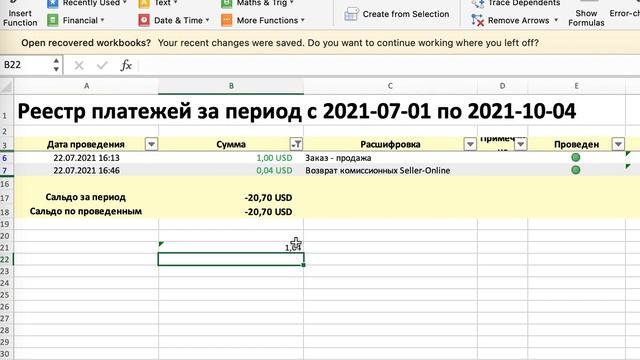Click the Проведен header cell
Screen dimensions: 640x360
tap(576, 144)
